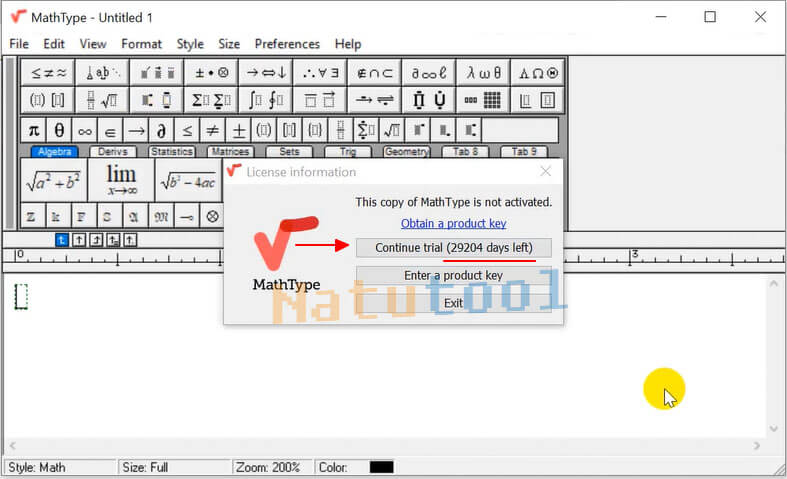Image resolution: width=787 pixels, height=479 pixels.
Task: Switch to the Statistics tab
Action: (172, 152)
